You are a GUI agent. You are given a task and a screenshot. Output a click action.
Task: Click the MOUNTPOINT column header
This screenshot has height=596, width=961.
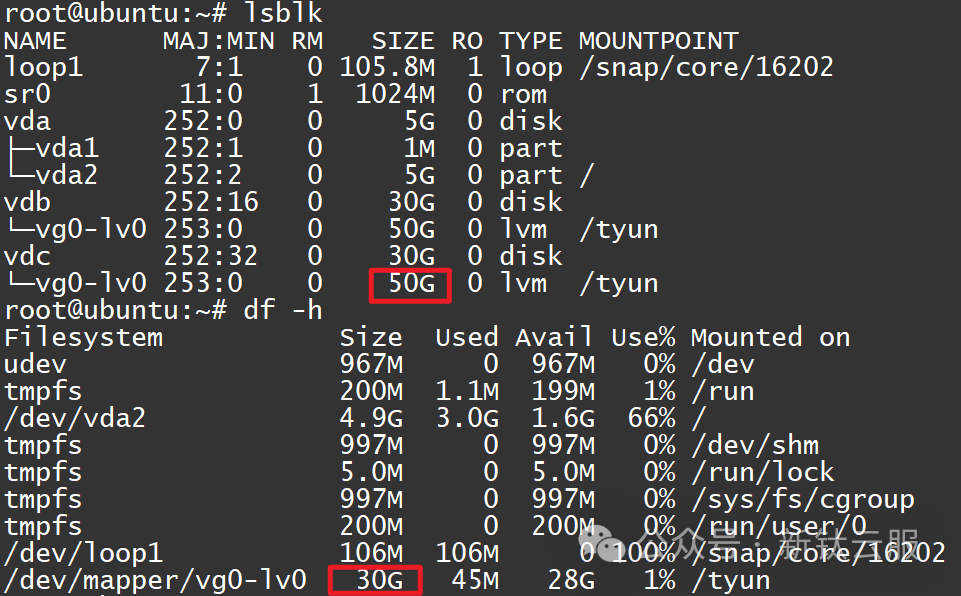click(658, 41)
